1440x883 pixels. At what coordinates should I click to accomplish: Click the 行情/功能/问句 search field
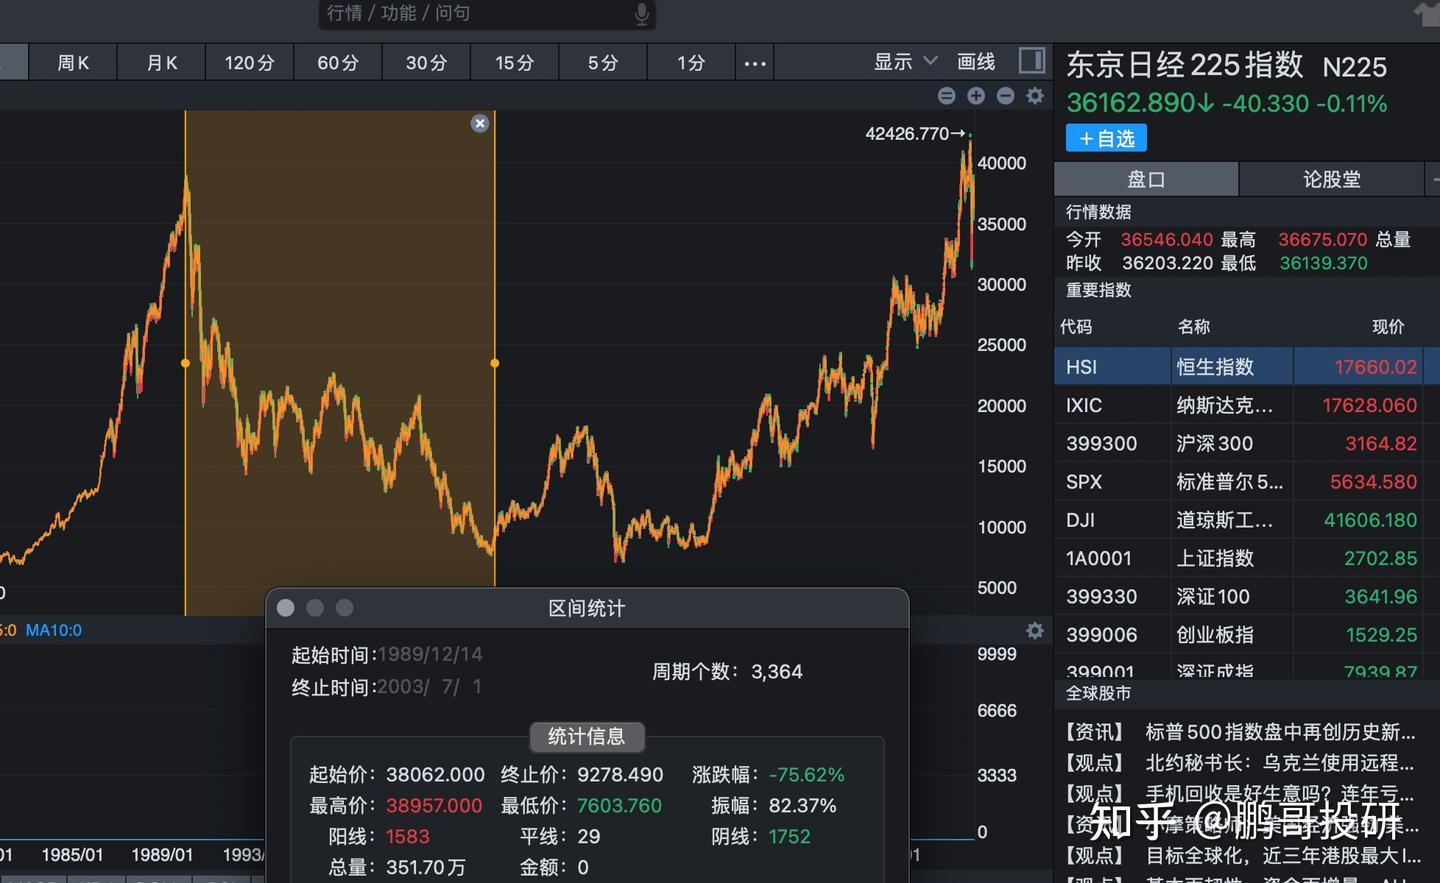[x=480, y=14]
